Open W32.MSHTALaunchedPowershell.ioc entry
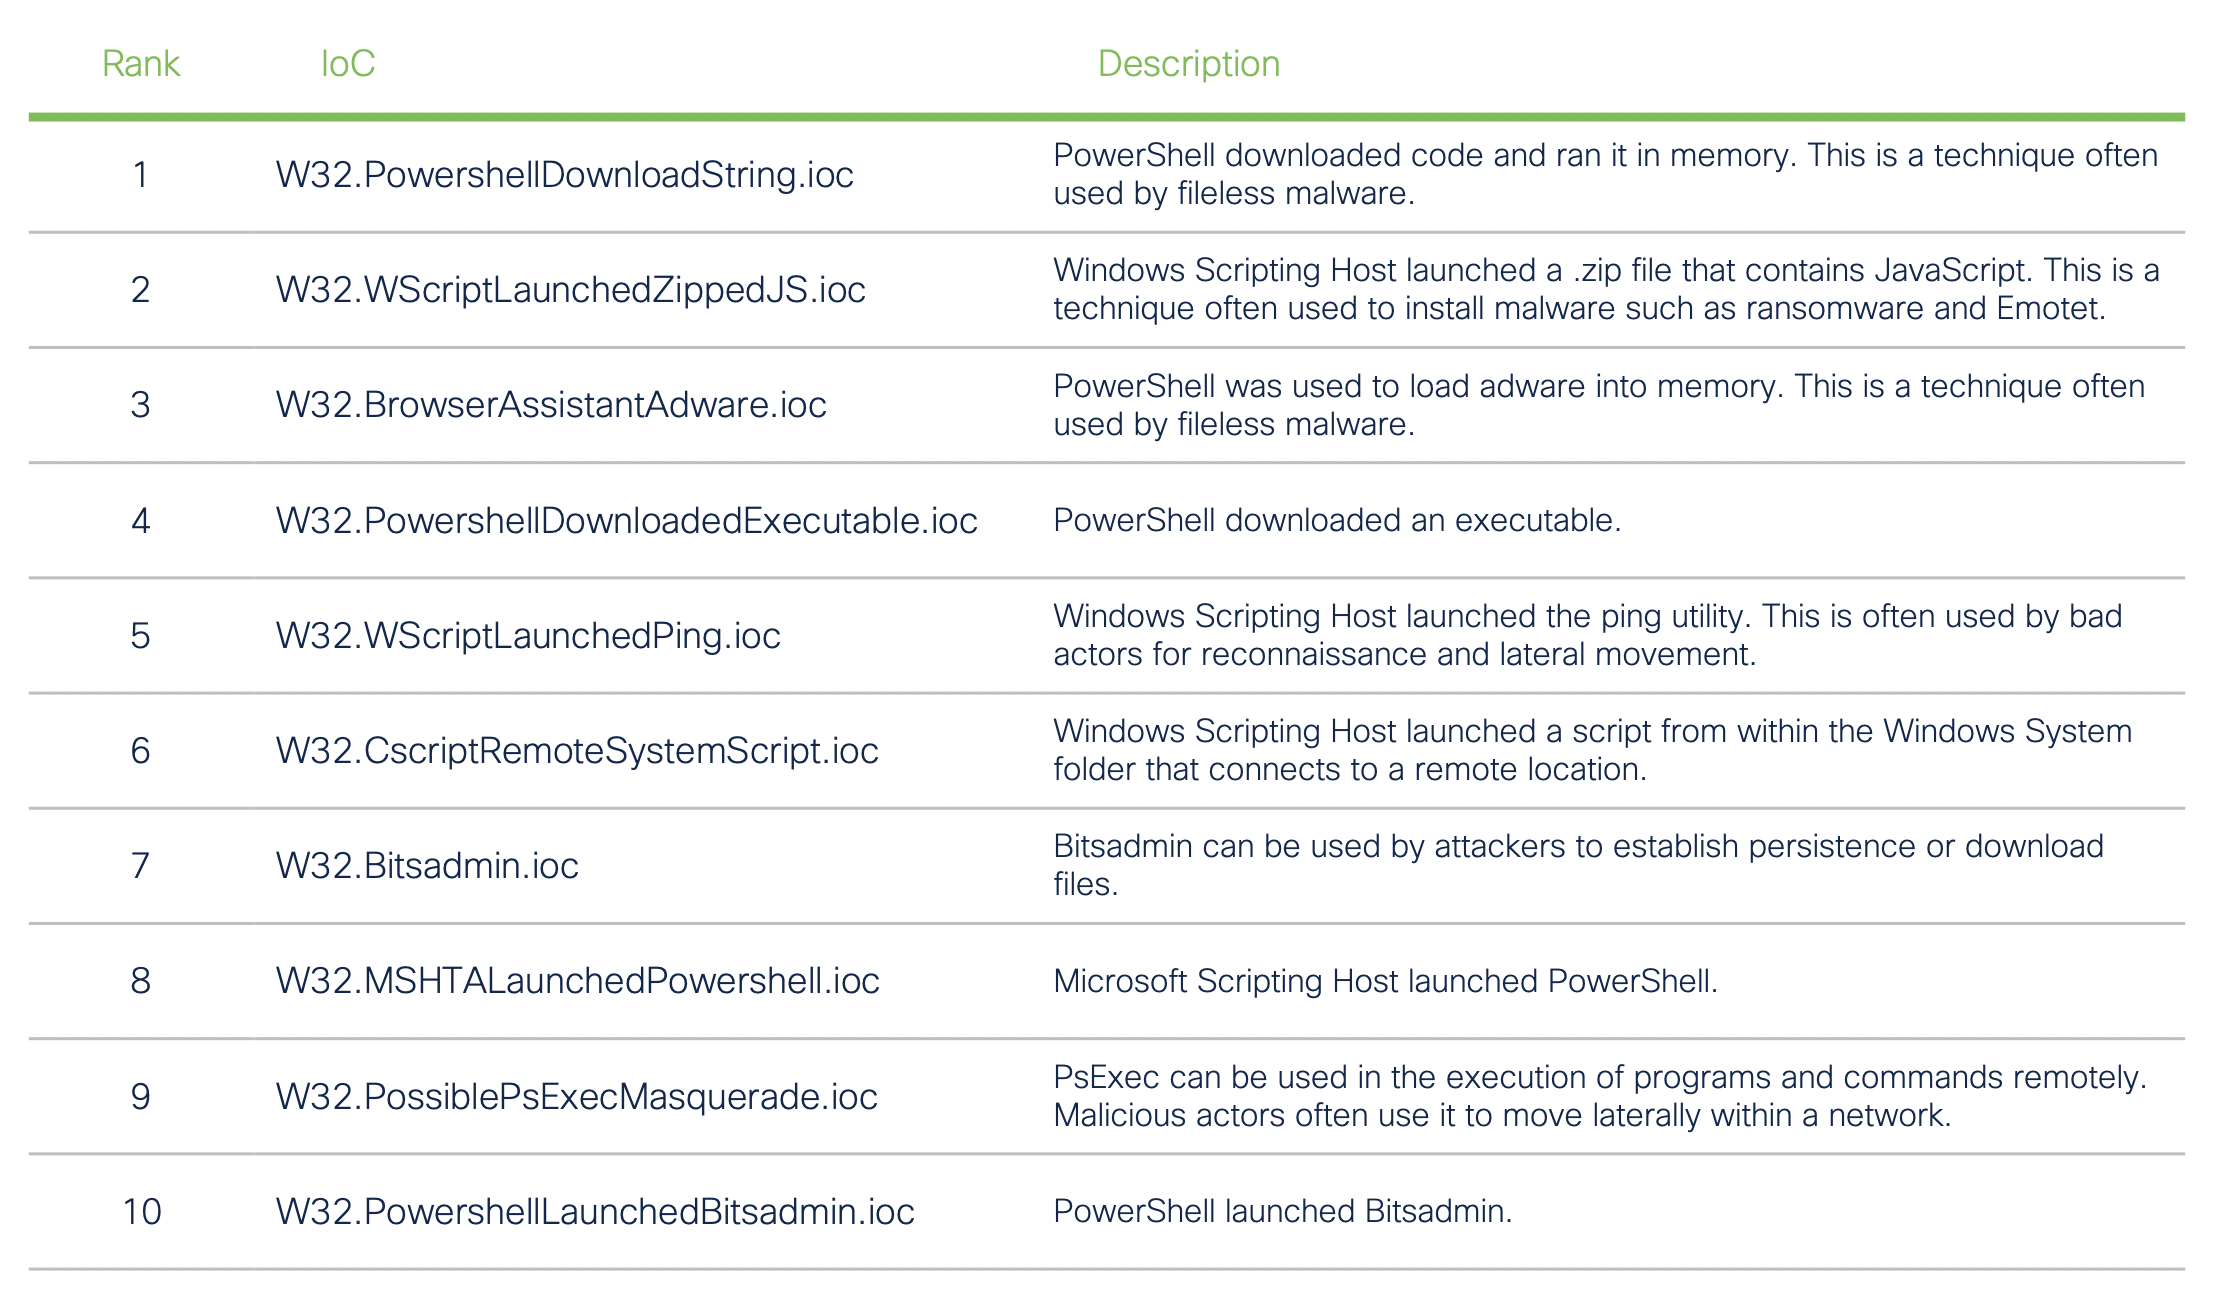Viewport: 2216px width, 1302px height. pos(577,981)
